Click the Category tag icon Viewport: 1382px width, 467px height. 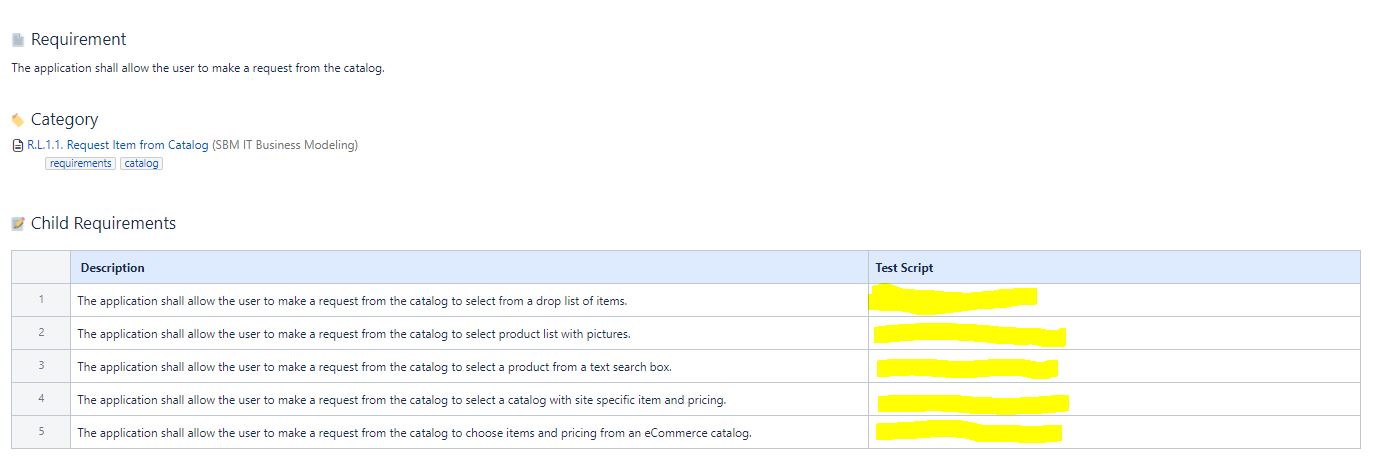point(17,120)
